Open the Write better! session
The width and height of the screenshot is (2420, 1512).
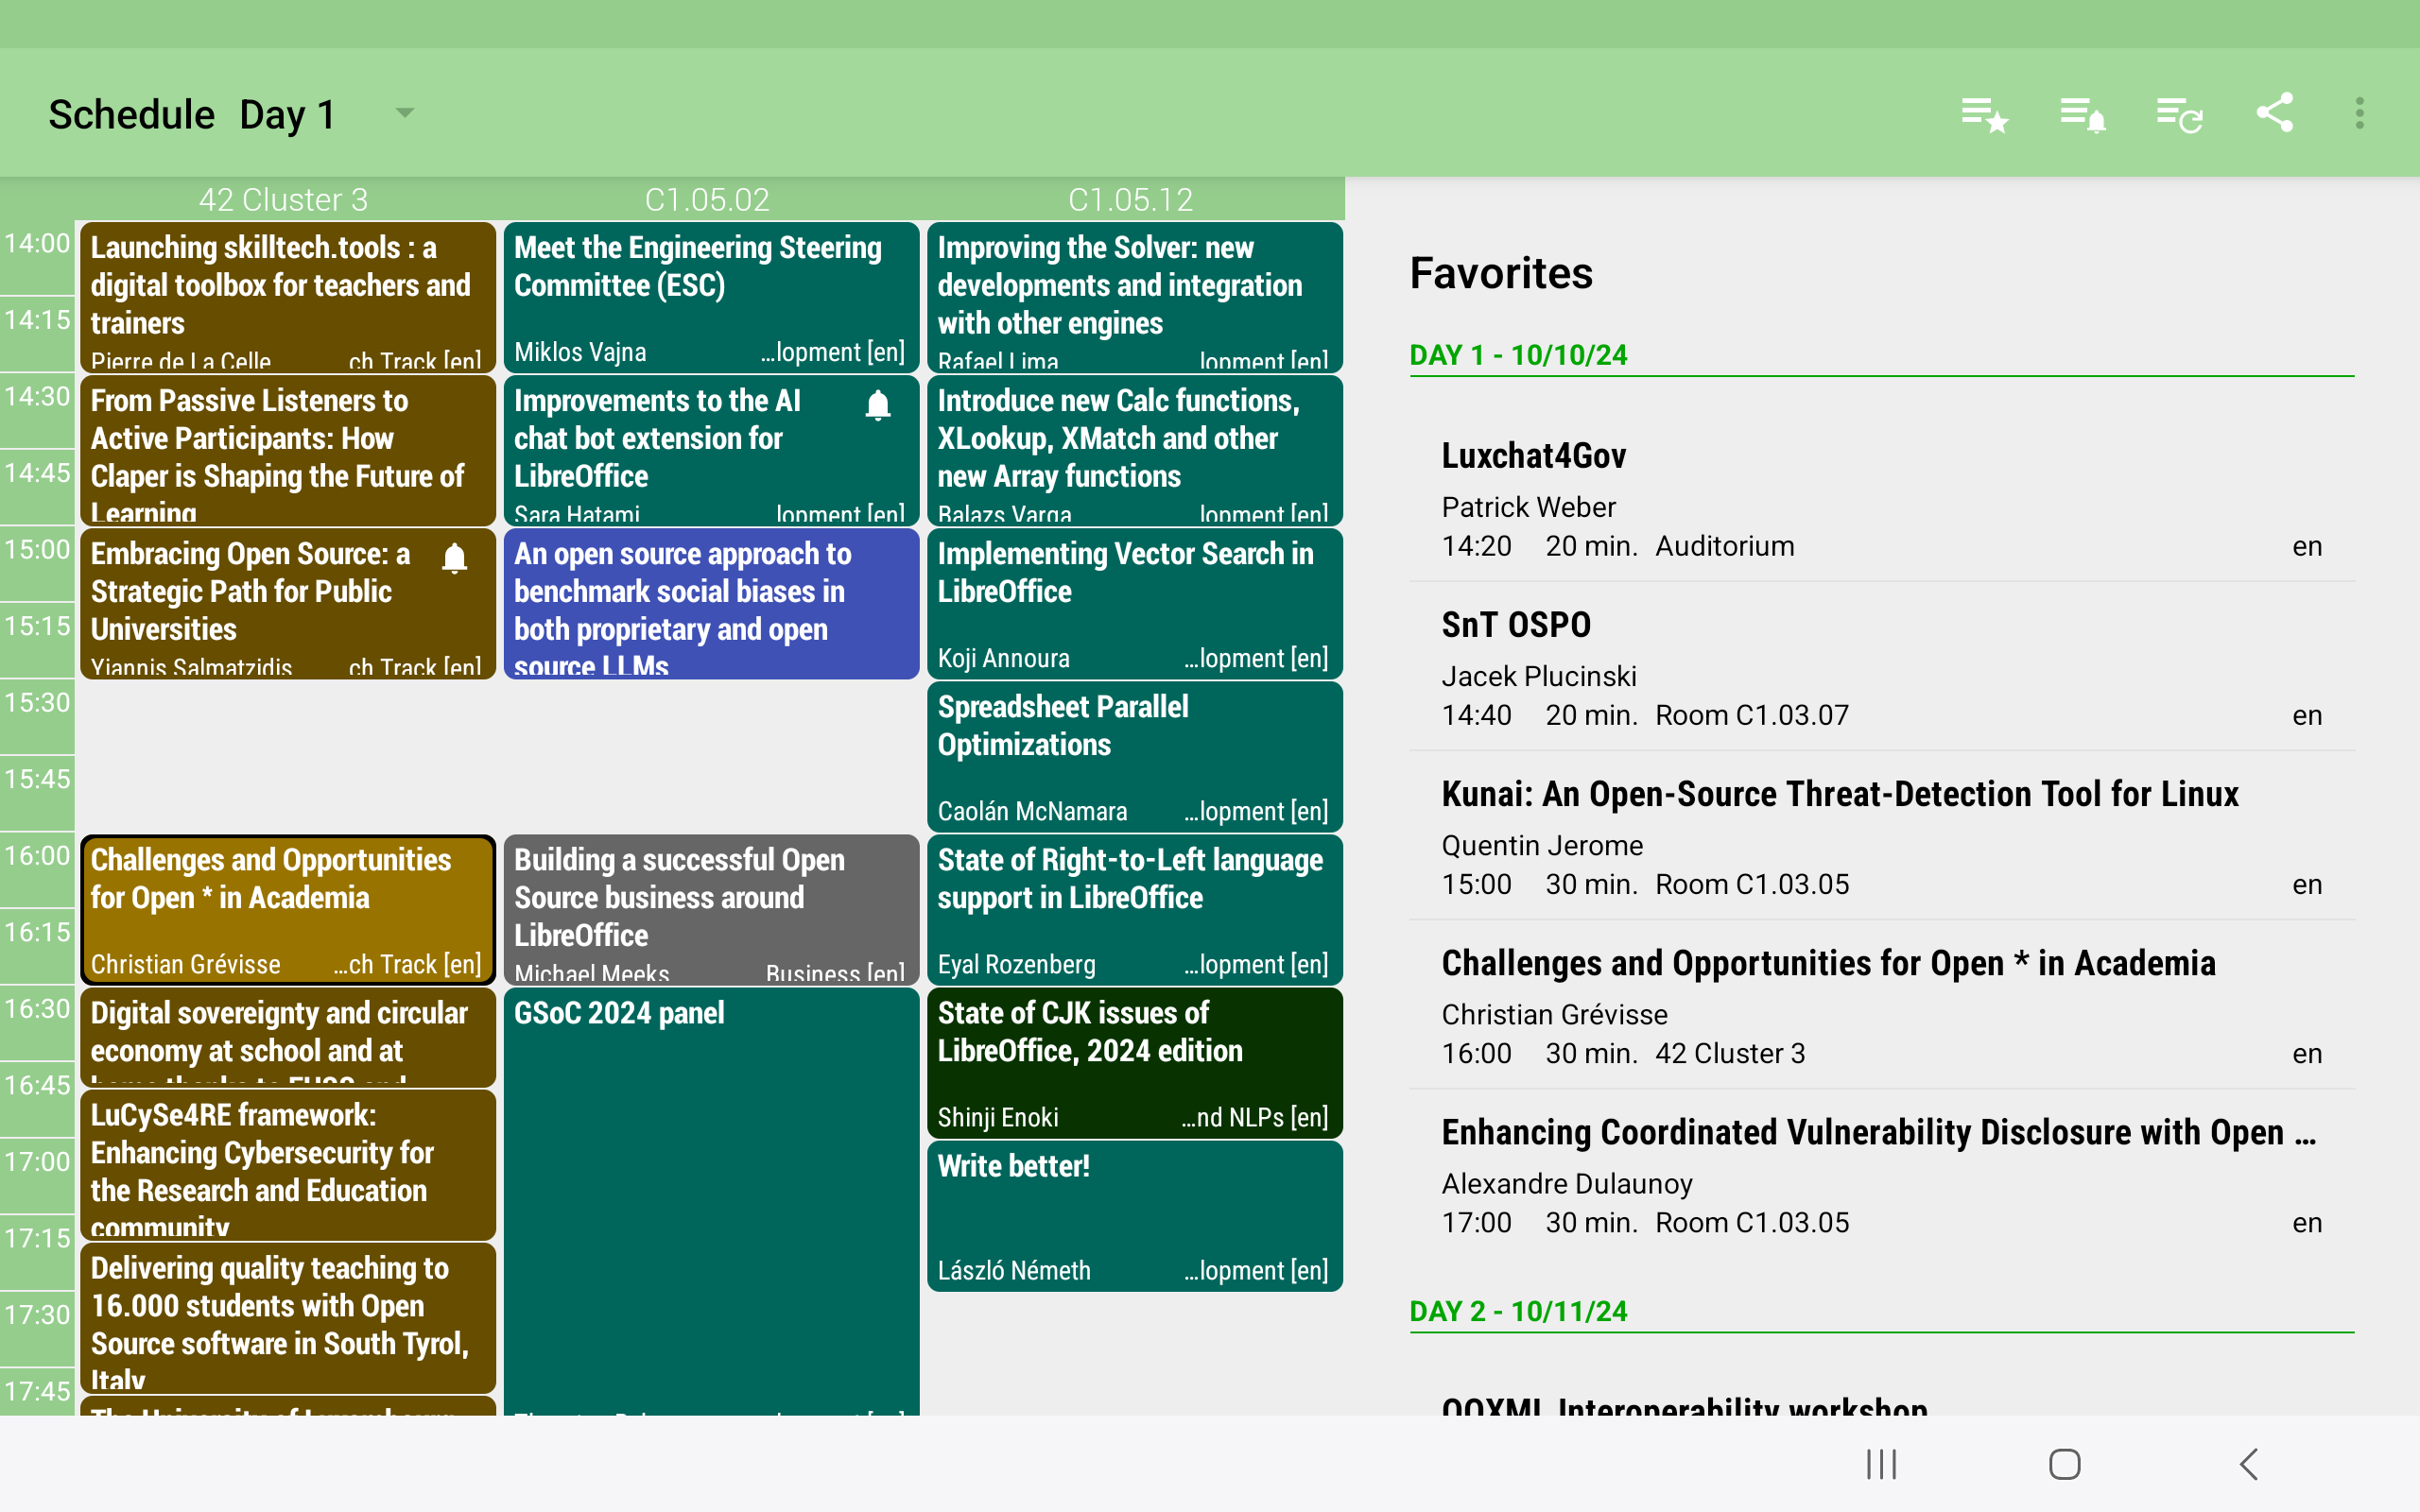click(1135, 1215)
